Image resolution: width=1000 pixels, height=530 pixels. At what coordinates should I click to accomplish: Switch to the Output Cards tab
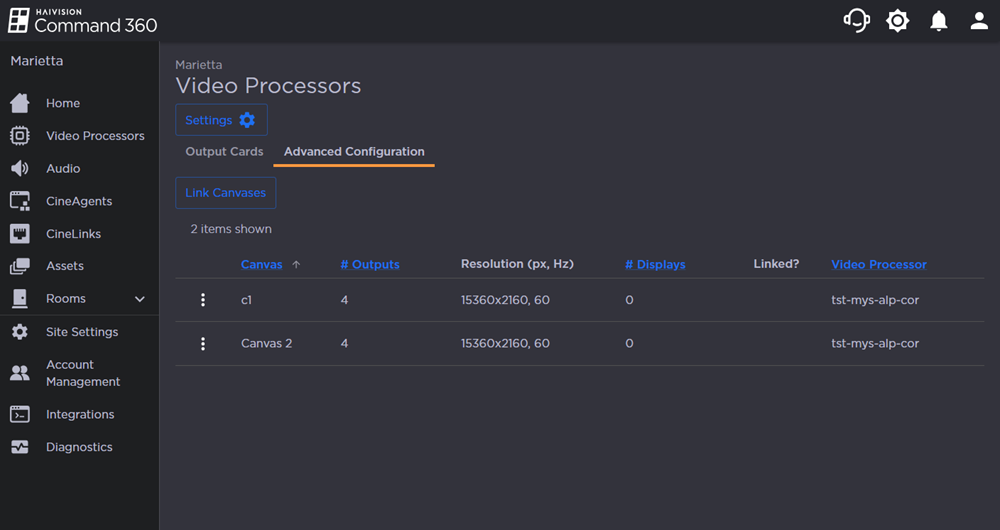click(224, 152)
